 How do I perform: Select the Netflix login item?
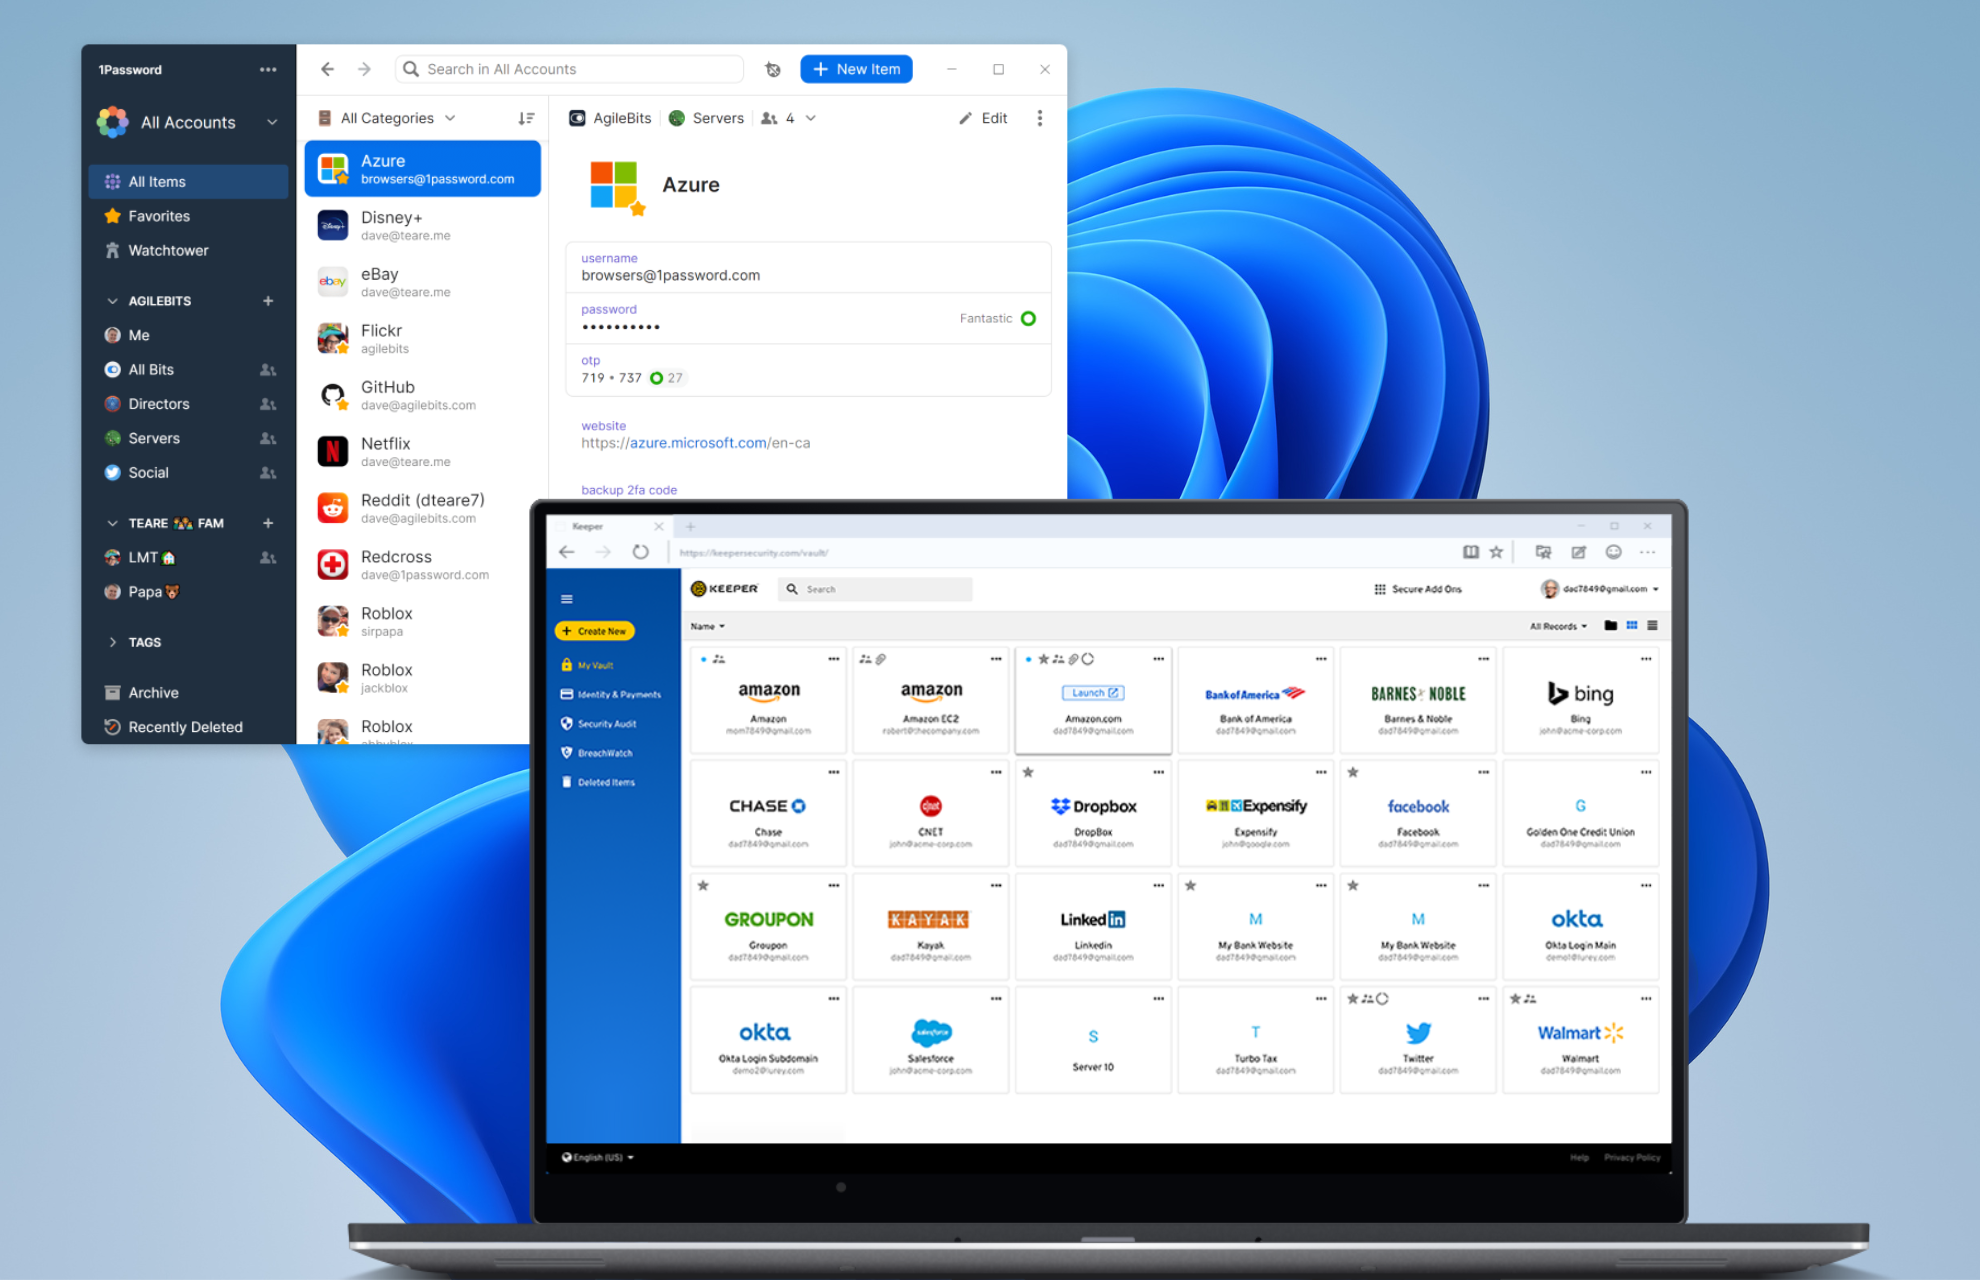[422, 452]
